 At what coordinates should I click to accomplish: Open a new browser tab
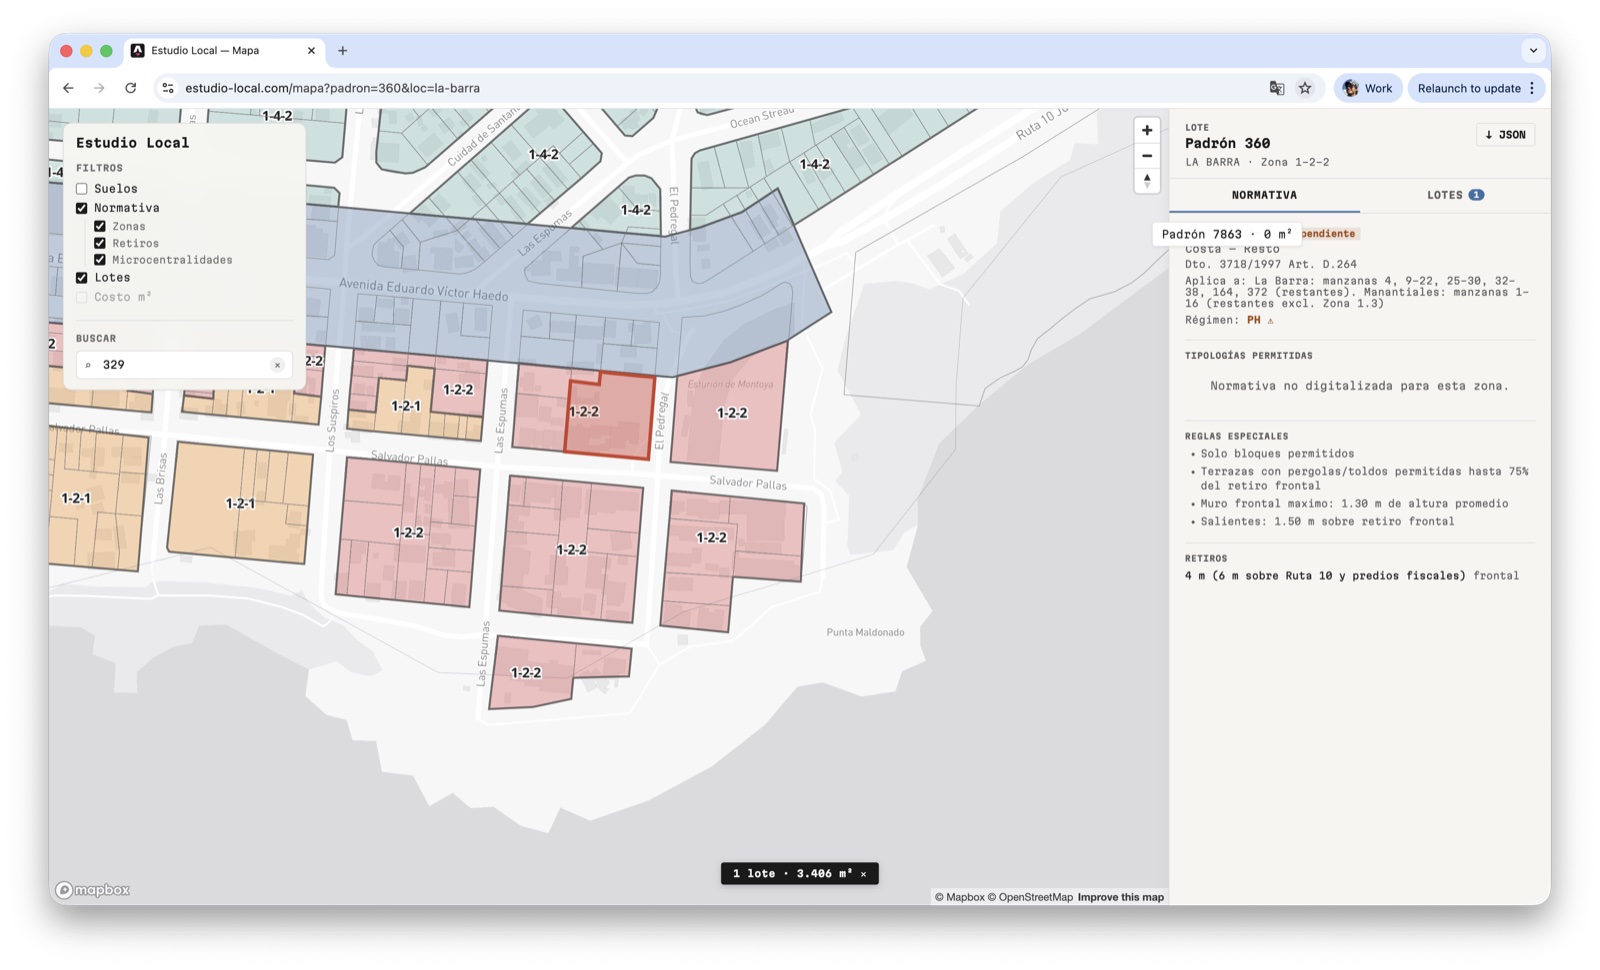pos(343,50)
